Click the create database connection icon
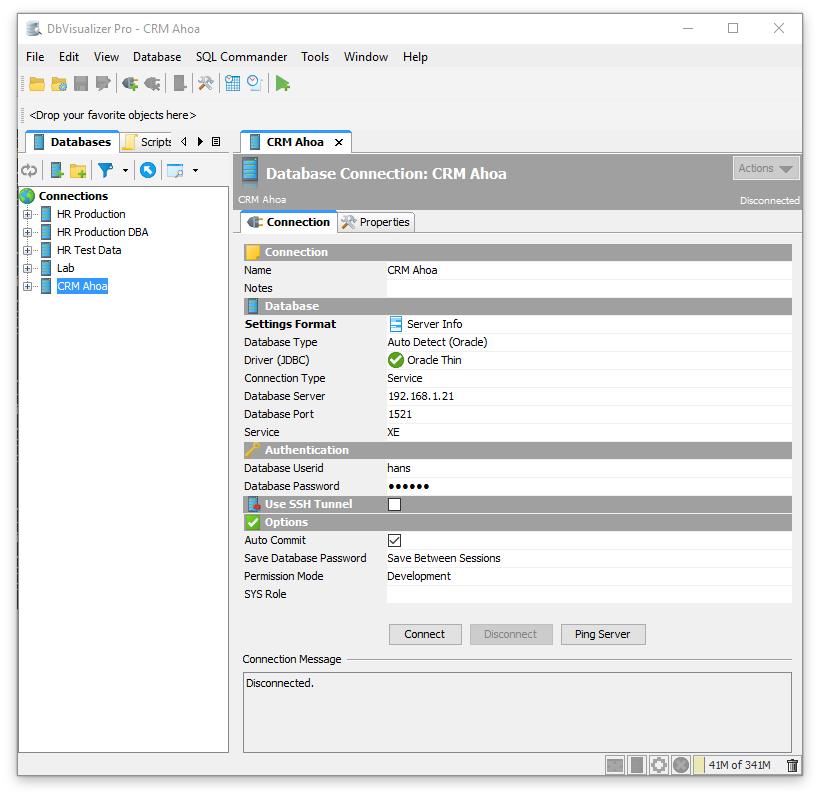The width and height of the screenshot is (820, 797). (x=57, y=171)
